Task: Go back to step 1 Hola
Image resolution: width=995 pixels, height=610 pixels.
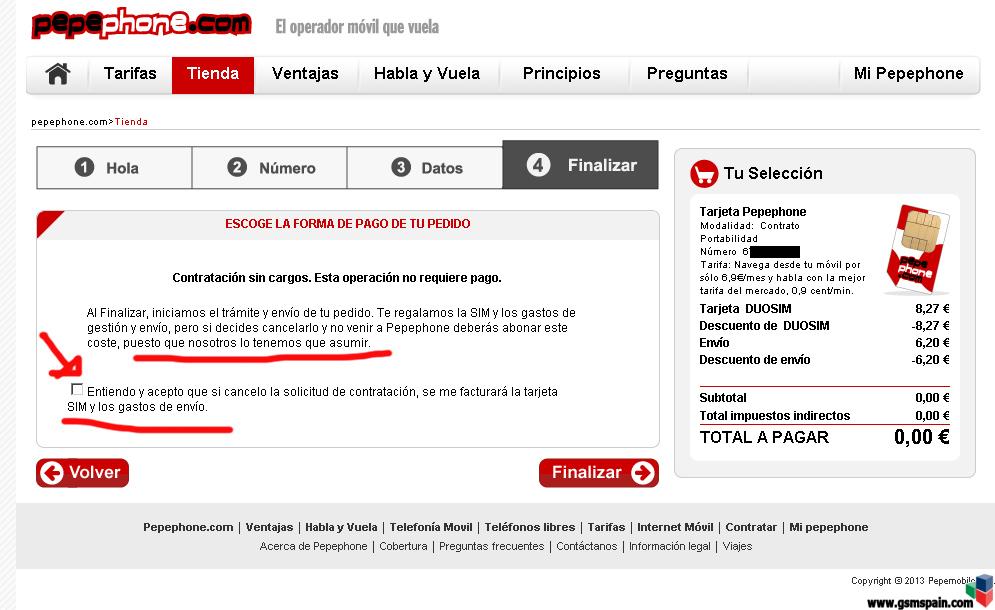Action: (114, 168)
